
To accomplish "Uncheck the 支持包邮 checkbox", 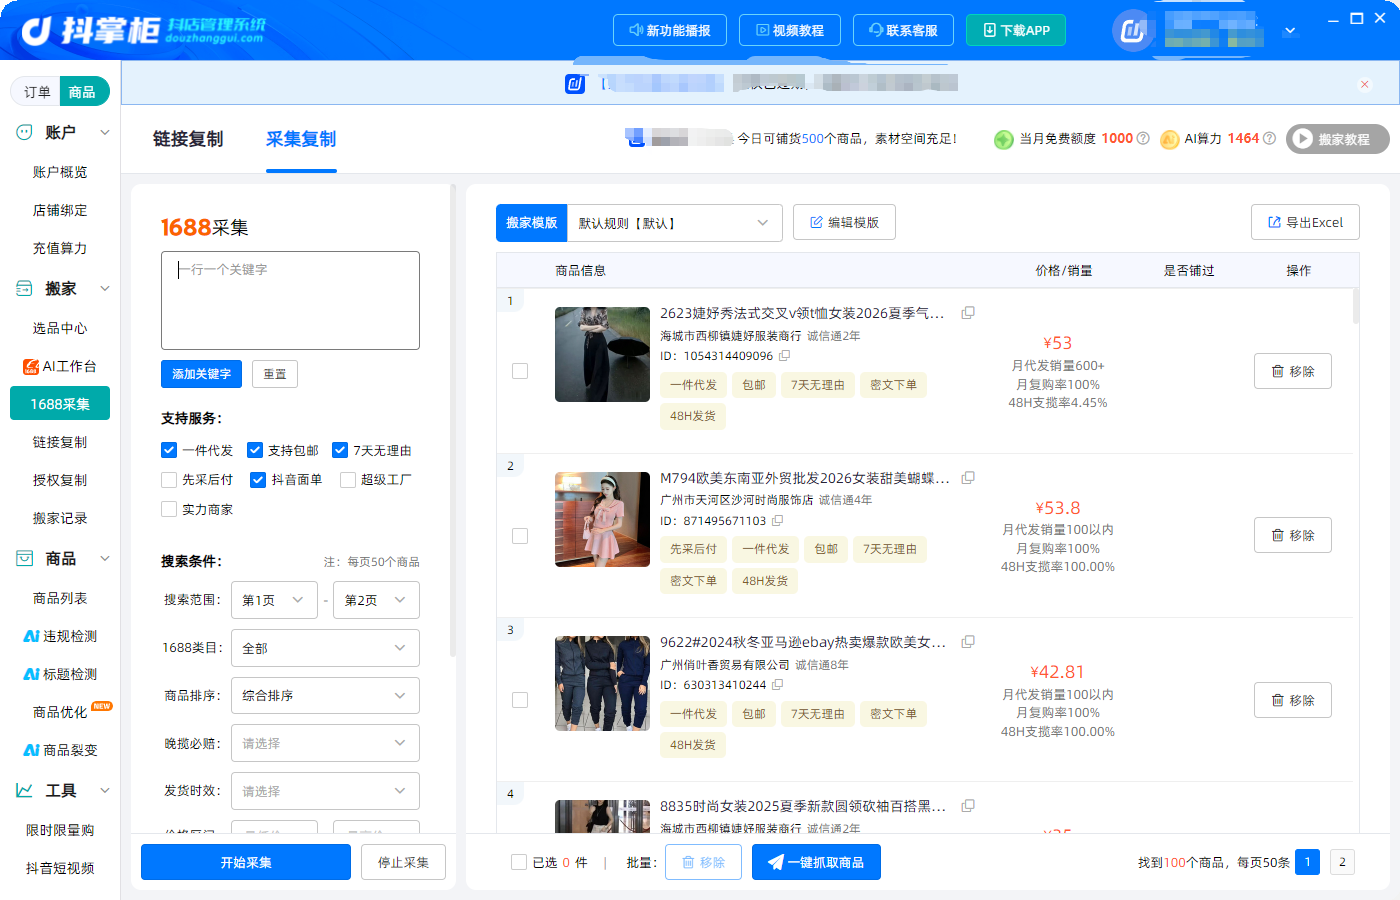I will click(255, 450).
